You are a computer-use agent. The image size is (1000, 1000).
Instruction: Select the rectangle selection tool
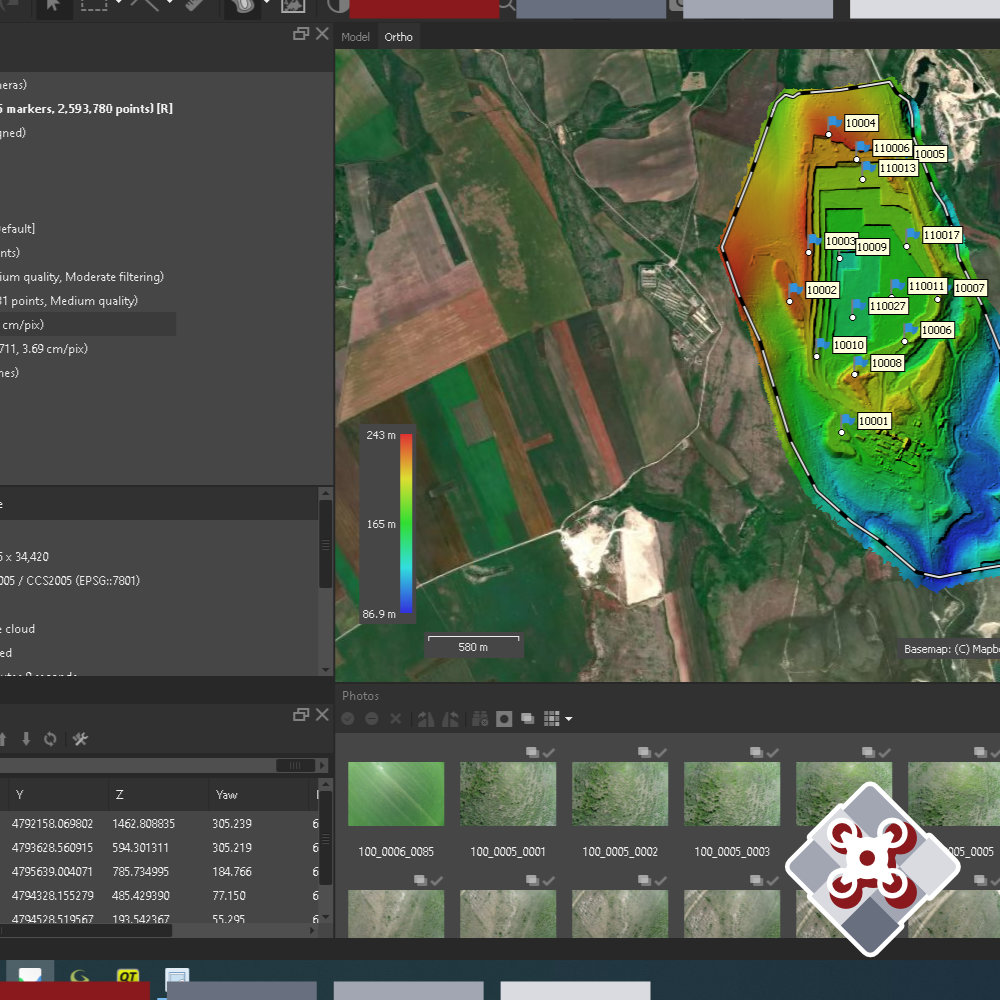click(93, 6)
